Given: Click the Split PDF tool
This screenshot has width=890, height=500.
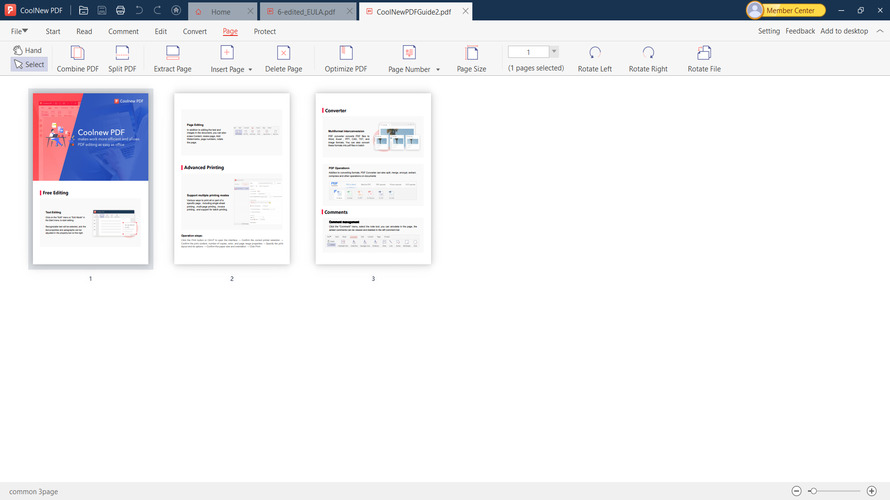Looking at the screenshot, I should [x=122, y=52].
